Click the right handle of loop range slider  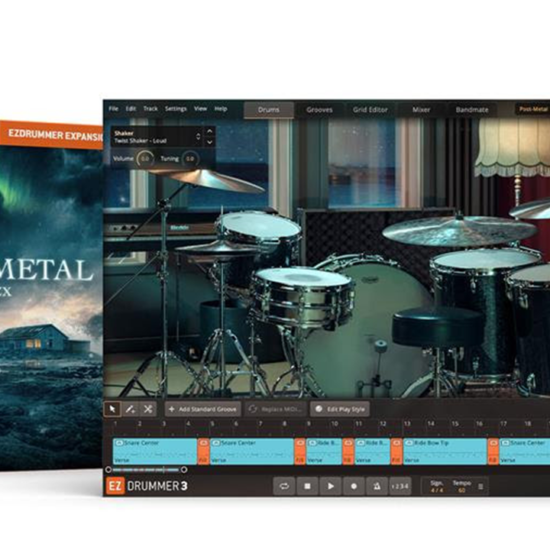click(184, 470)
